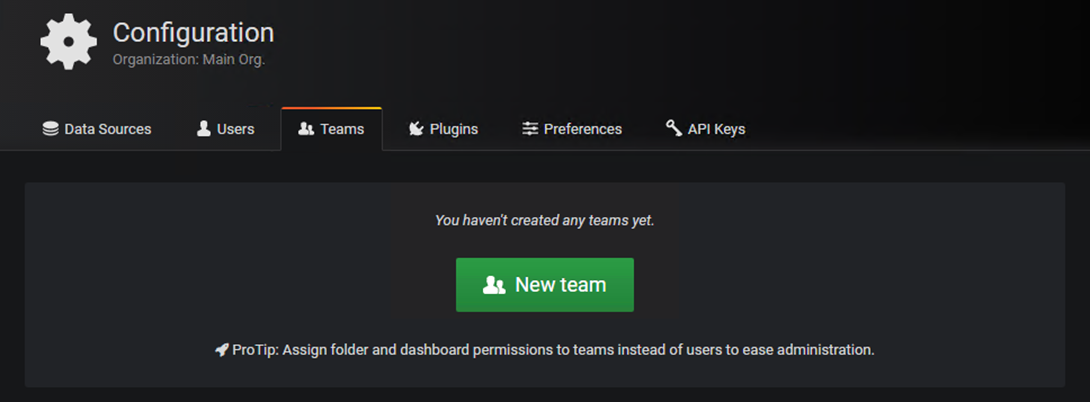
Task: Click the key icon beside API Keys
Action: pyautogui.click(x=674, y=129)
